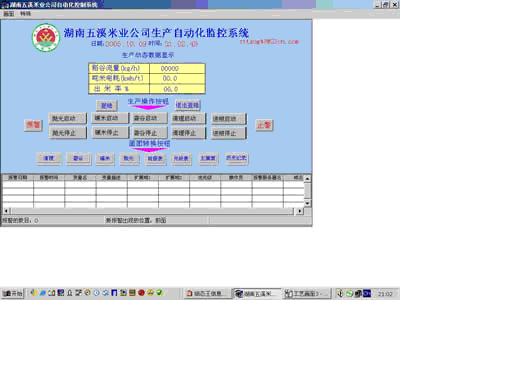Open the 主画面 main screen button

click(x=208, y=158)
